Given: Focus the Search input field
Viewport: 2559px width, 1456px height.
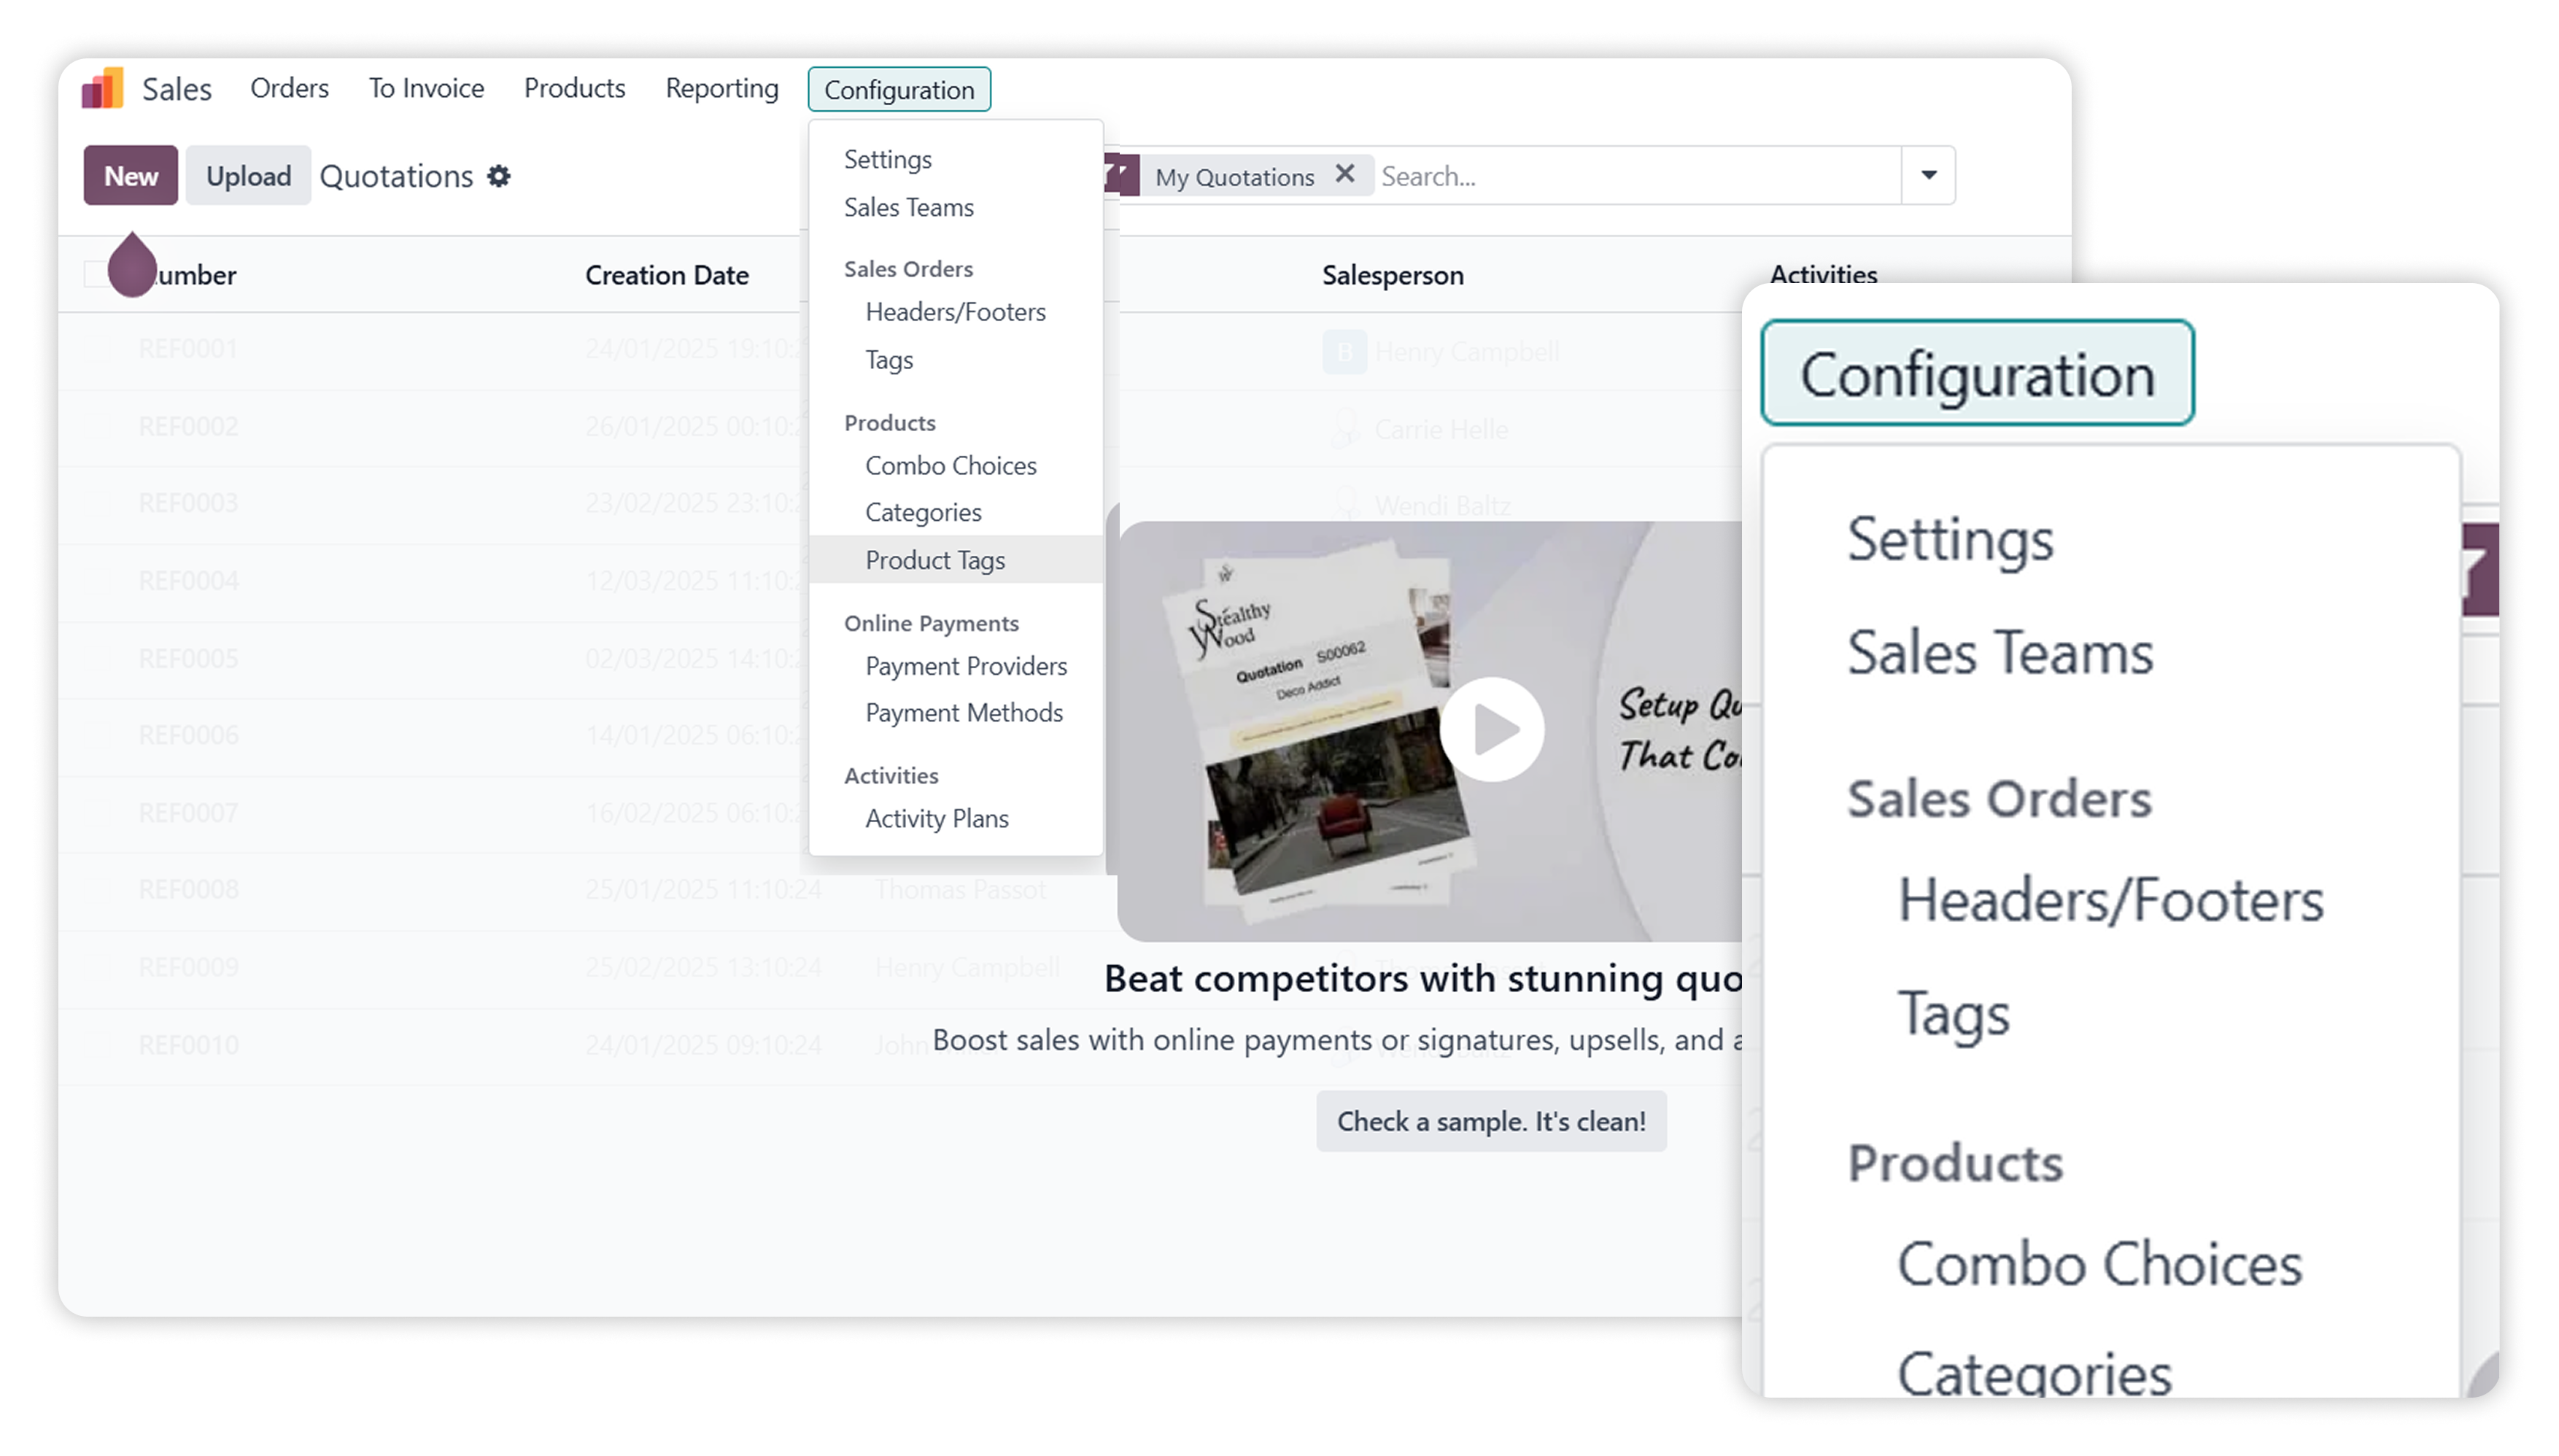Looking at the screenshot, I should [x=1638, y=176].
